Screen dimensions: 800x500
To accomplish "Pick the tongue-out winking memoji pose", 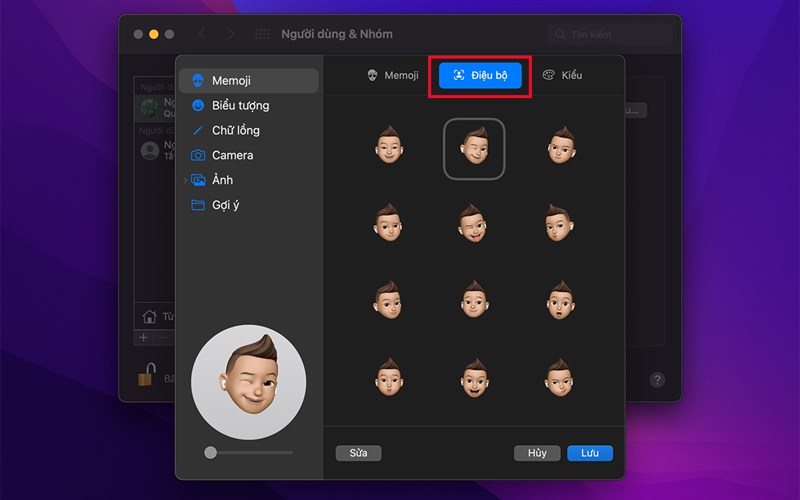I will coord(472,223).
